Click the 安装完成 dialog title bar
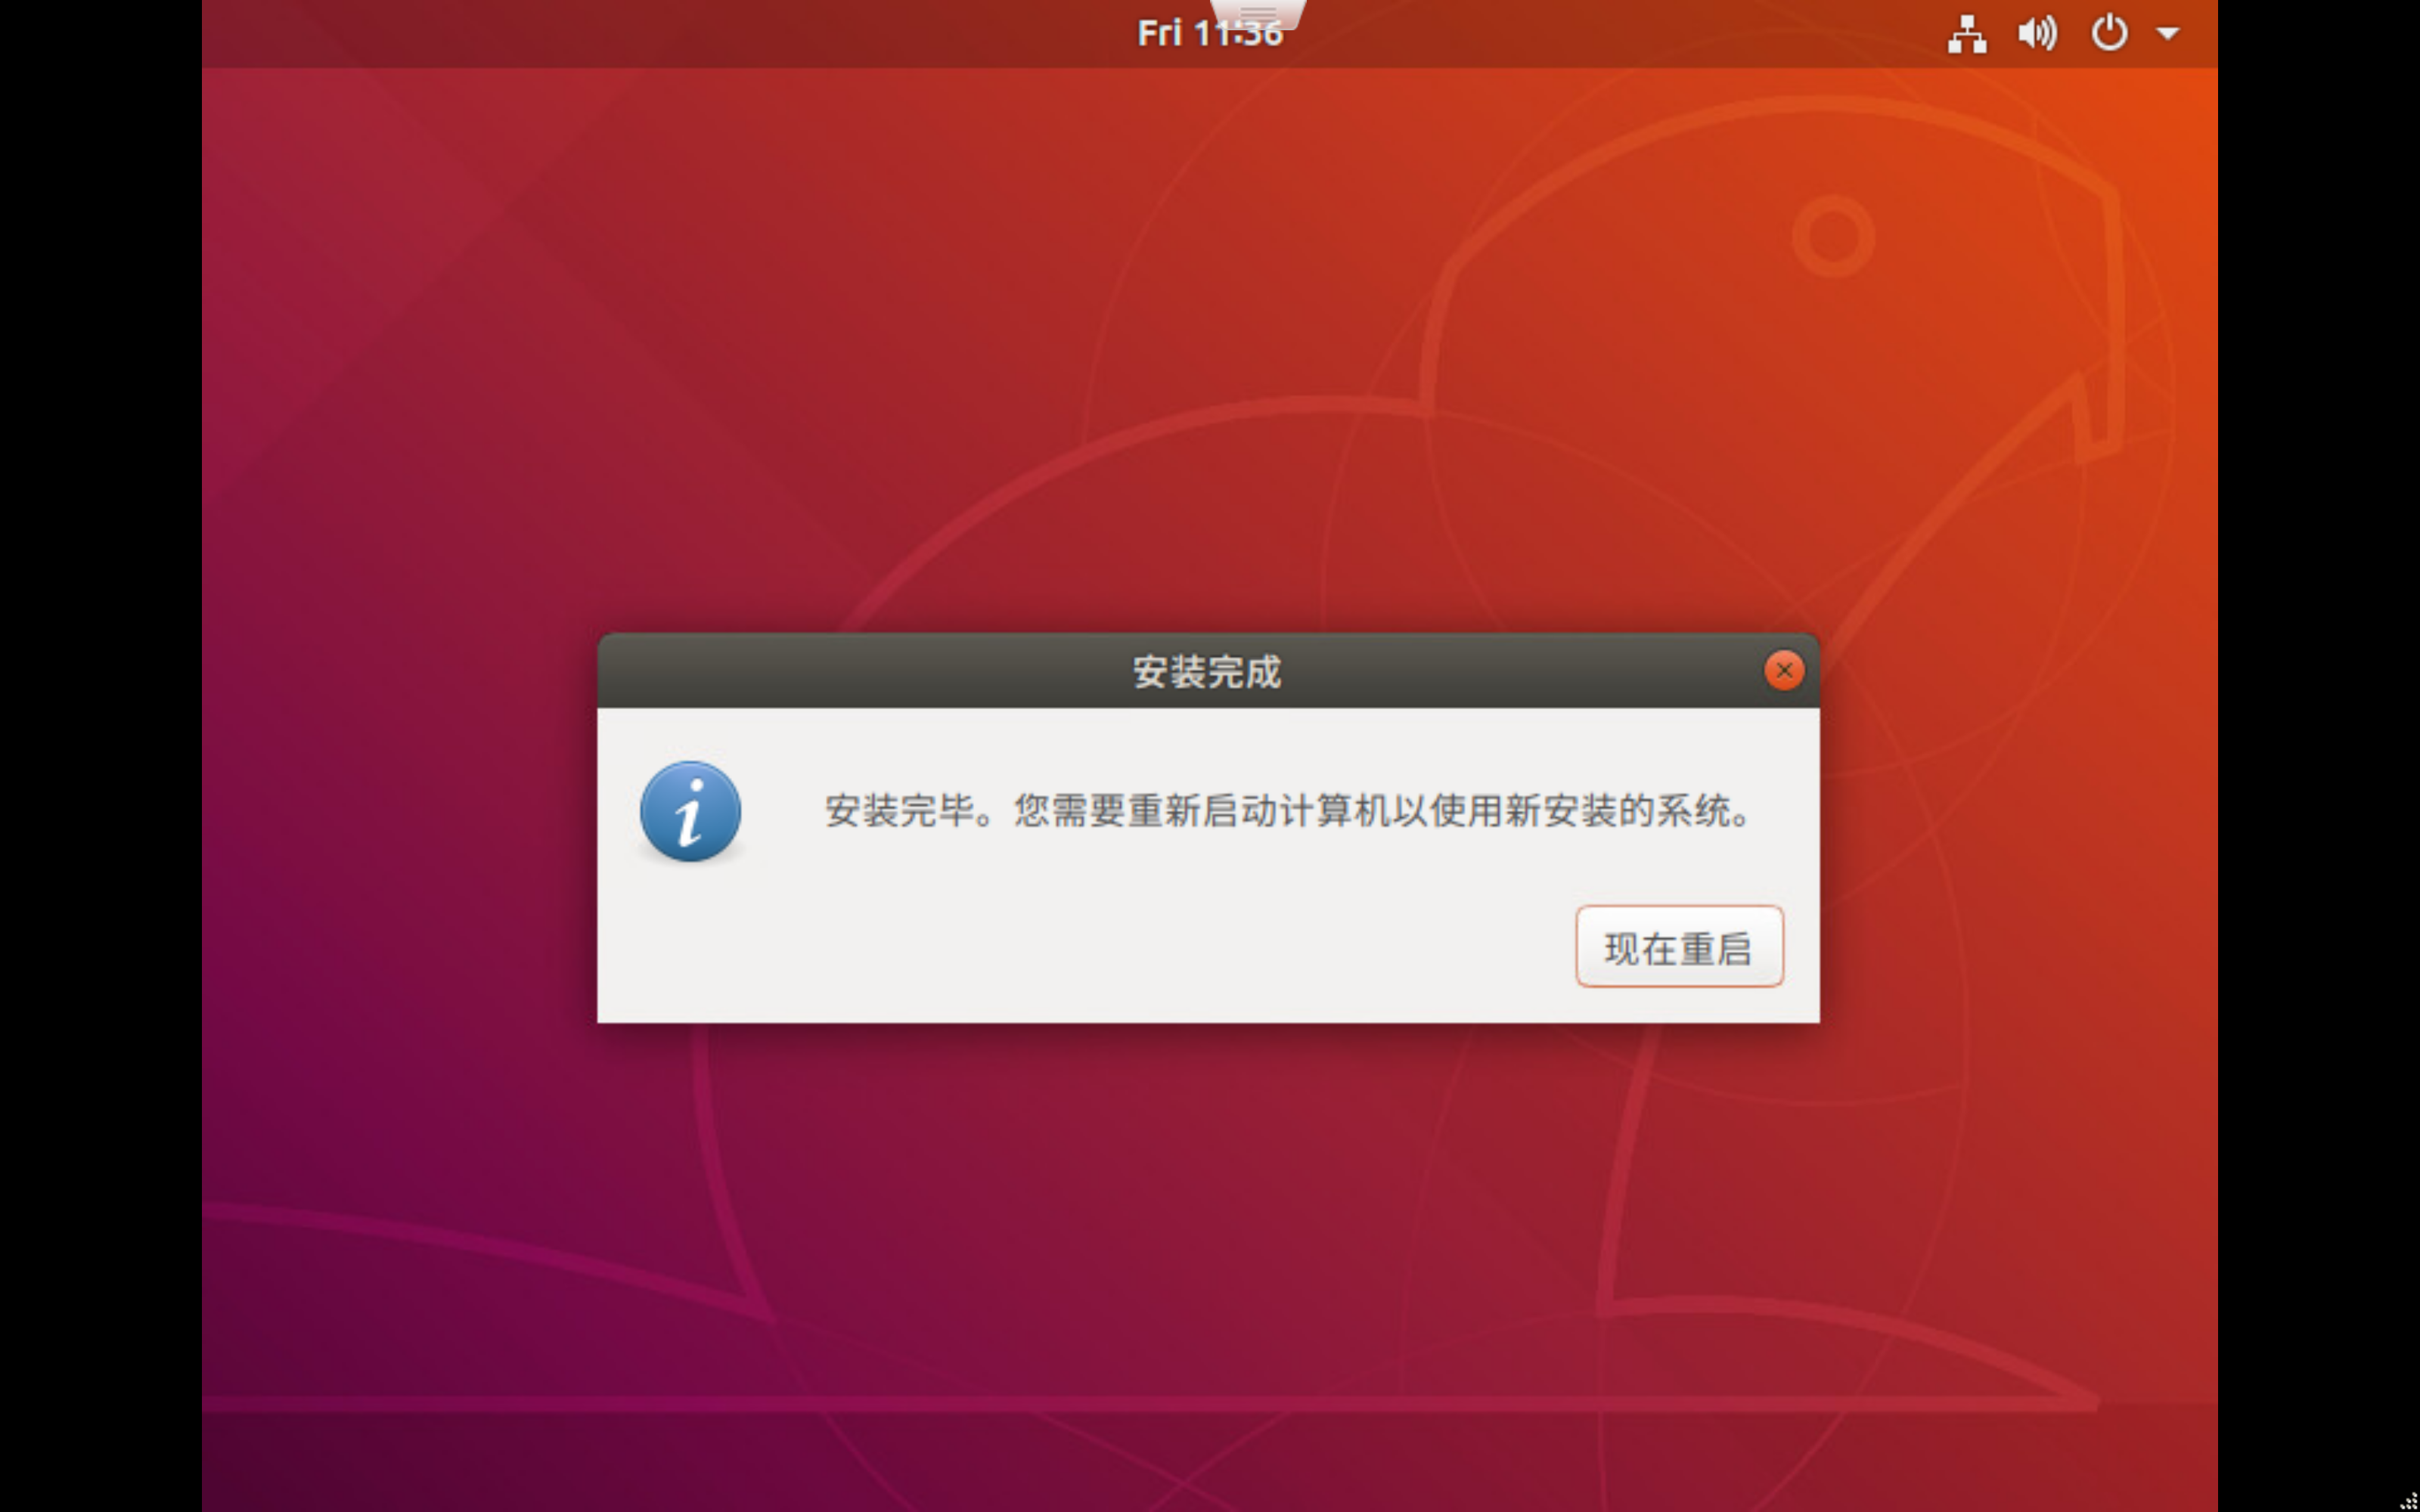Image resolution: width=2420 pixels, height=1512 pixels. (x=1208, y=671)
